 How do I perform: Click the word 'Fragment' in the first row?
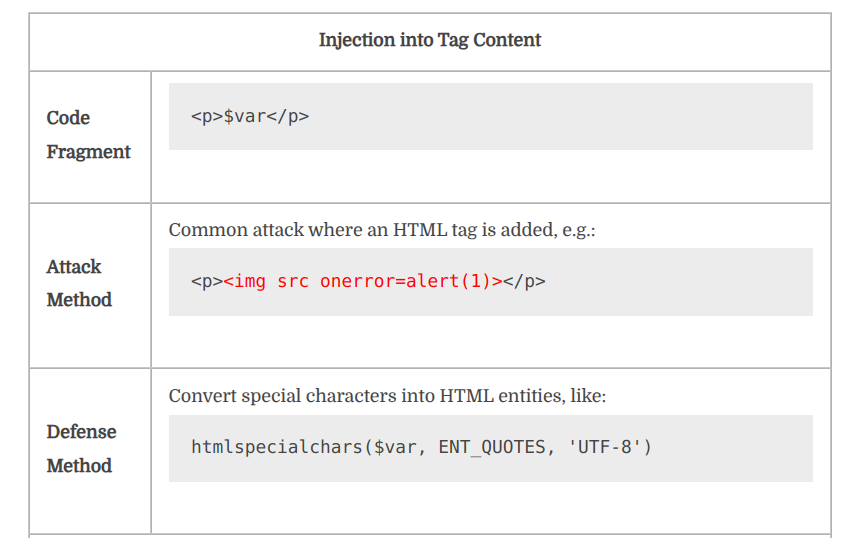(x=88, y=152)
